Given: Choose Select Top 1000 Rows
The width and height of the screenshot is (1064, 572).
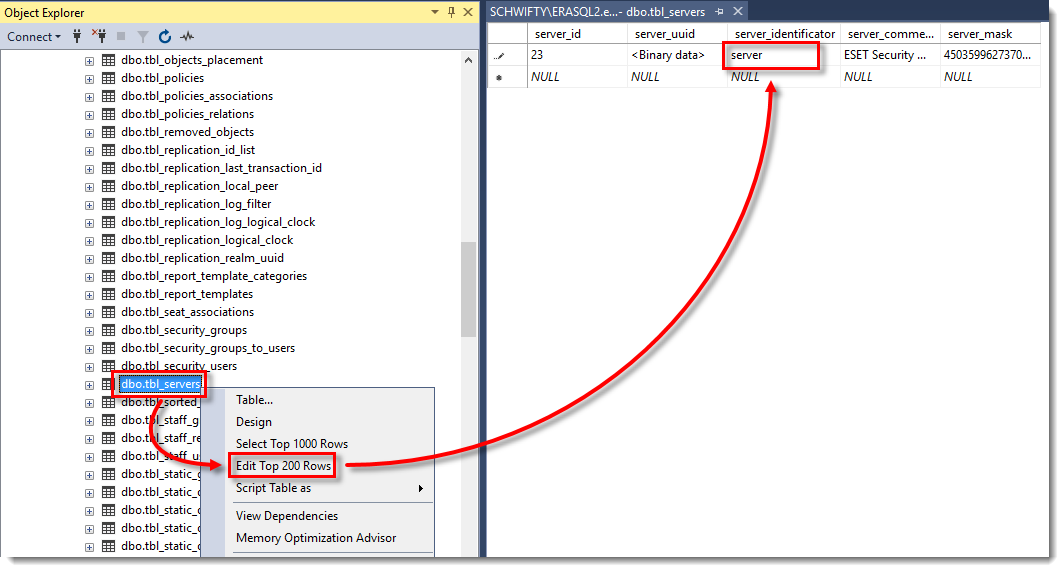Looking at the screenshot, I should [x=292, y=444].
